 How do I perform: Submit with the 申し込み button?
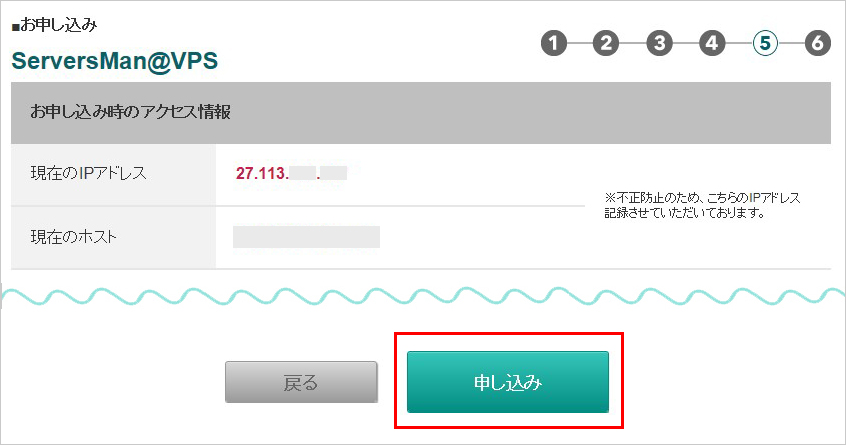click(508, 382)
